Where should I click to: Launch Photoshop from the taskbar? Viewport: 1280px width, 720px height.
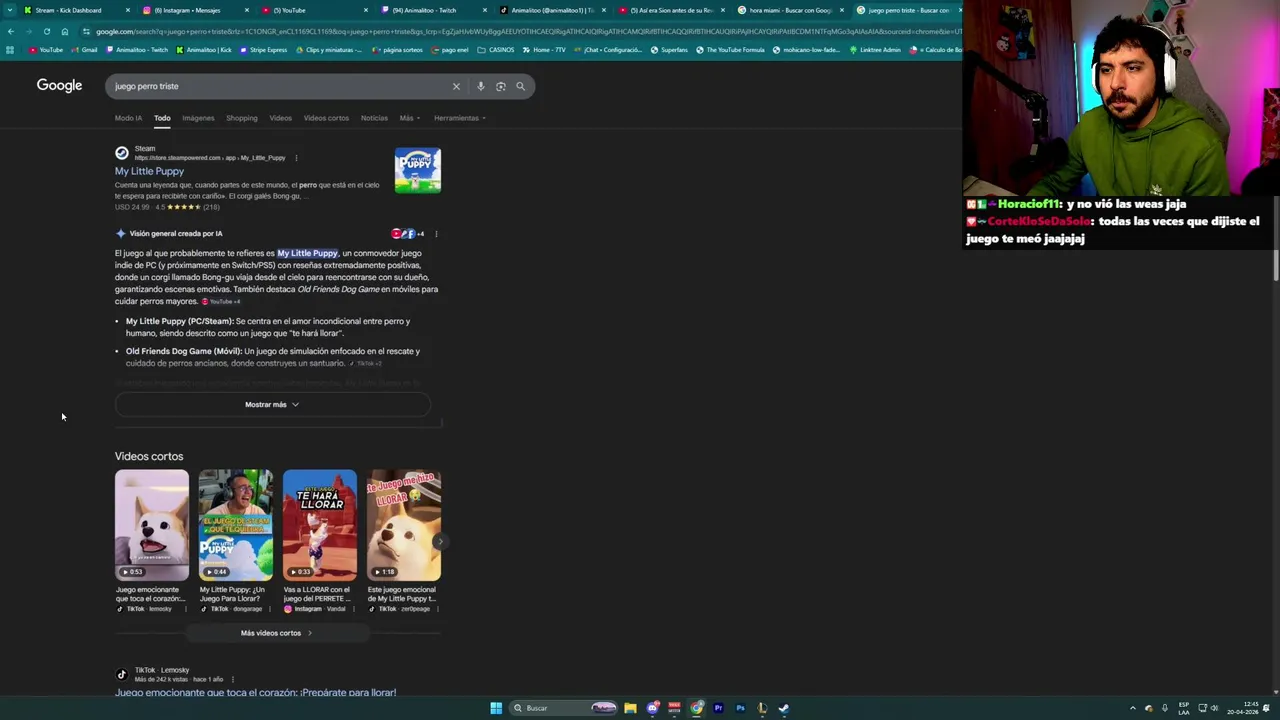pos(740,708)
